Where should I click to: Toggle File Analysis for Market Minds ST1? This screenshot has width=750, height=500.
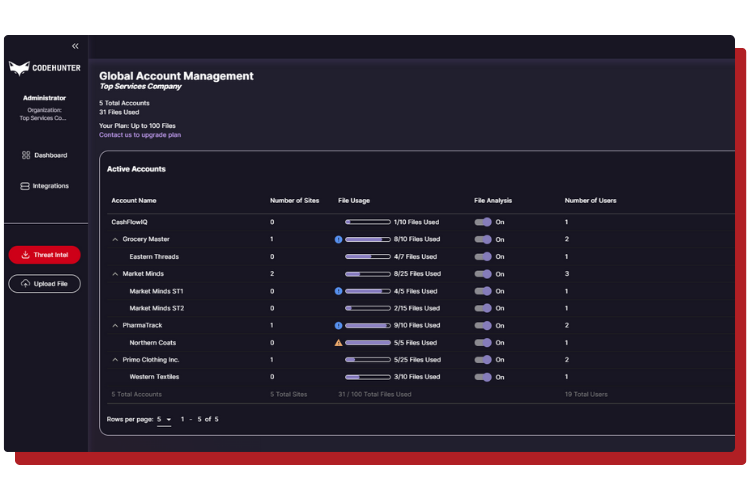click(x=483, y=291)
